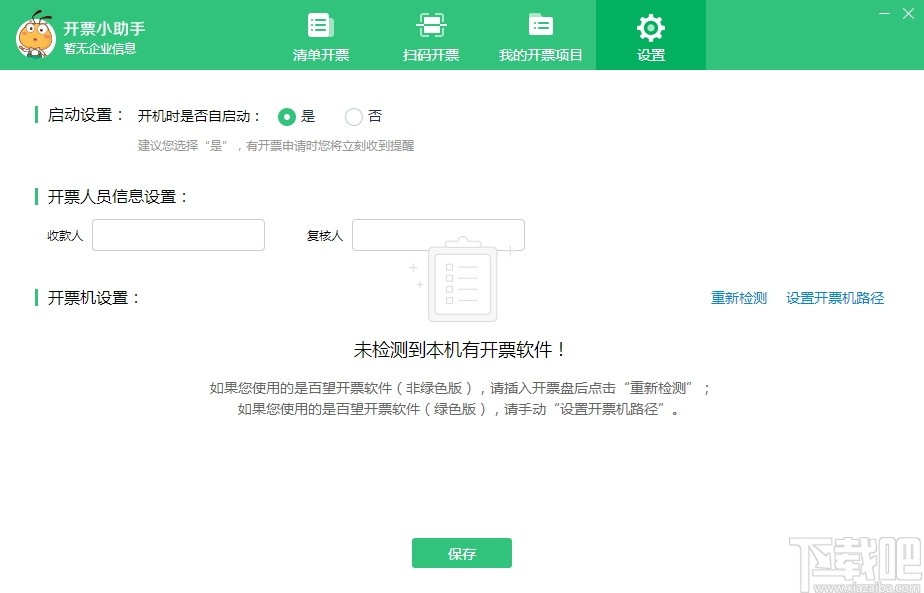Image resolution: width=924 pixels, height=593 pixels.
Task: Click the 我的开票项目 folder icon
Action: (540, 25)
